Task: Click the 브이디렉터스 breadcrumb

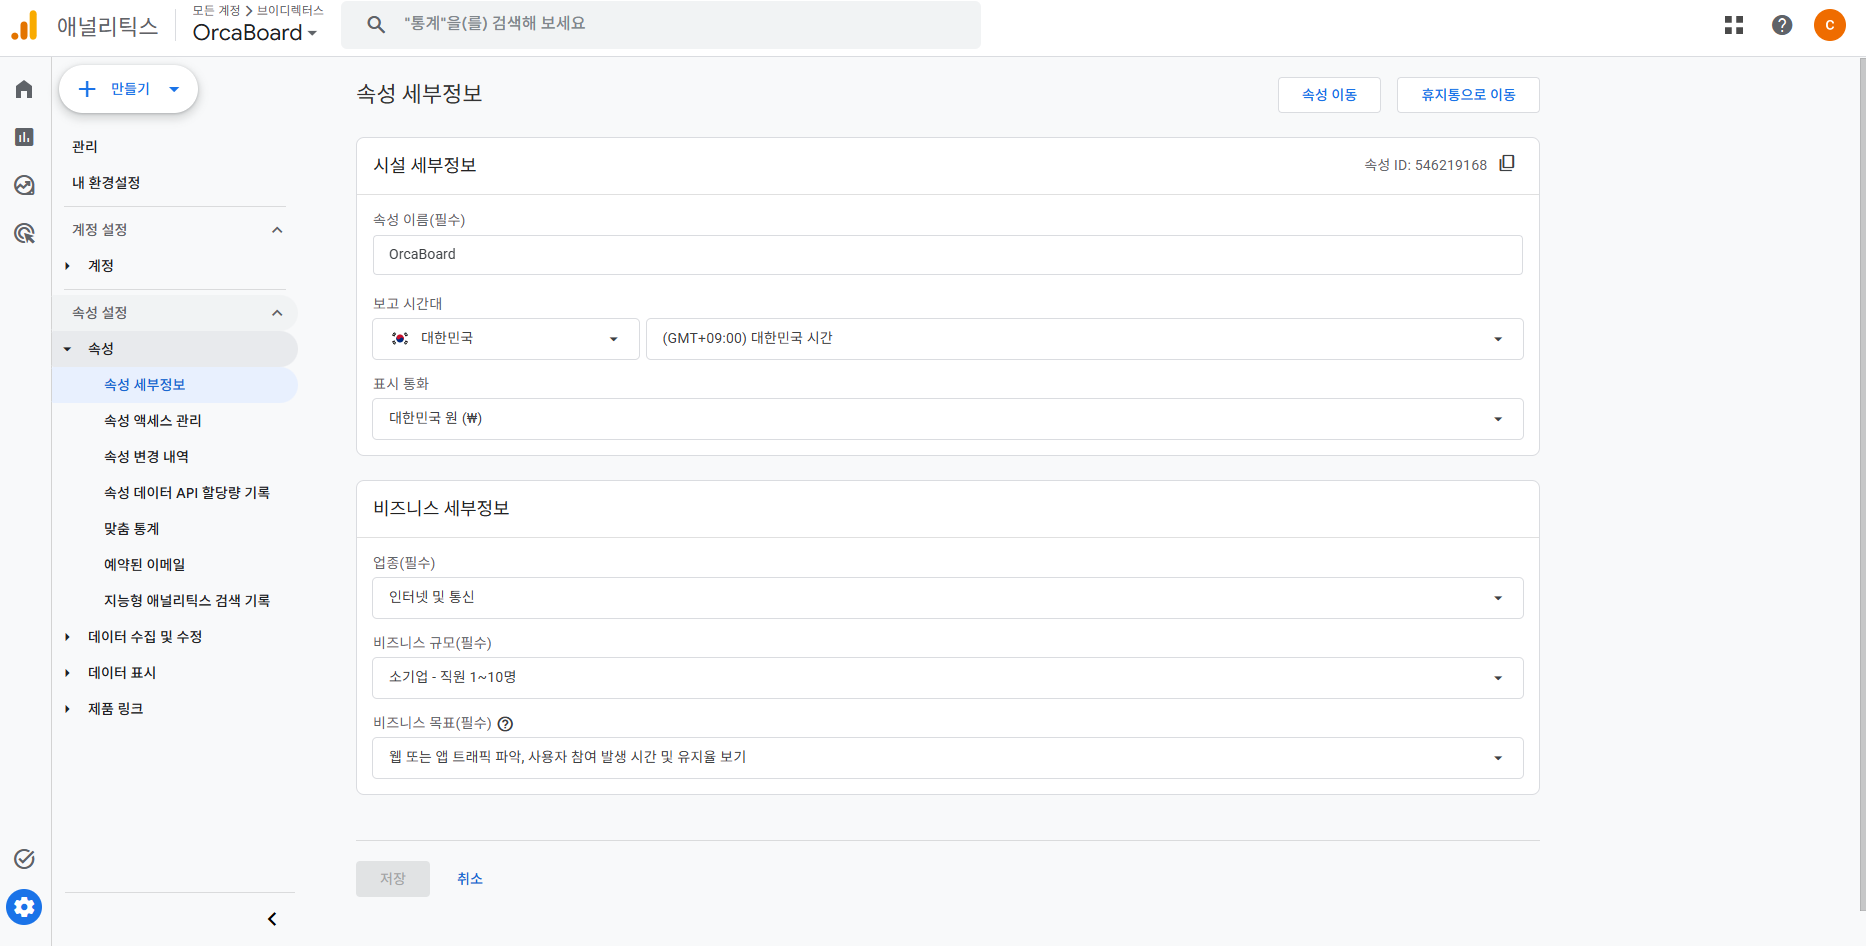Action: pyautogui.click(x=290, y=10)
